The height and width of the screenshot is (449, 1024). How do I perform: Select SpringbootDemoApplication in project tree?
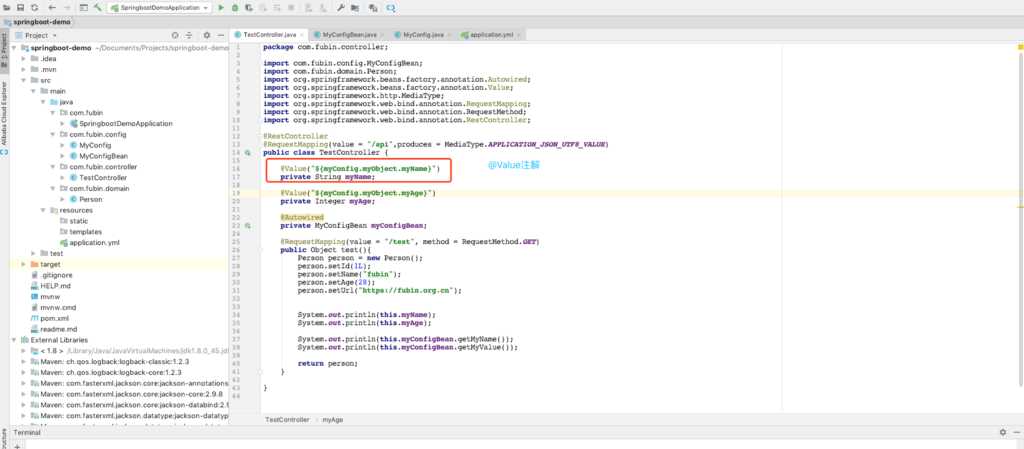(125, 123)
